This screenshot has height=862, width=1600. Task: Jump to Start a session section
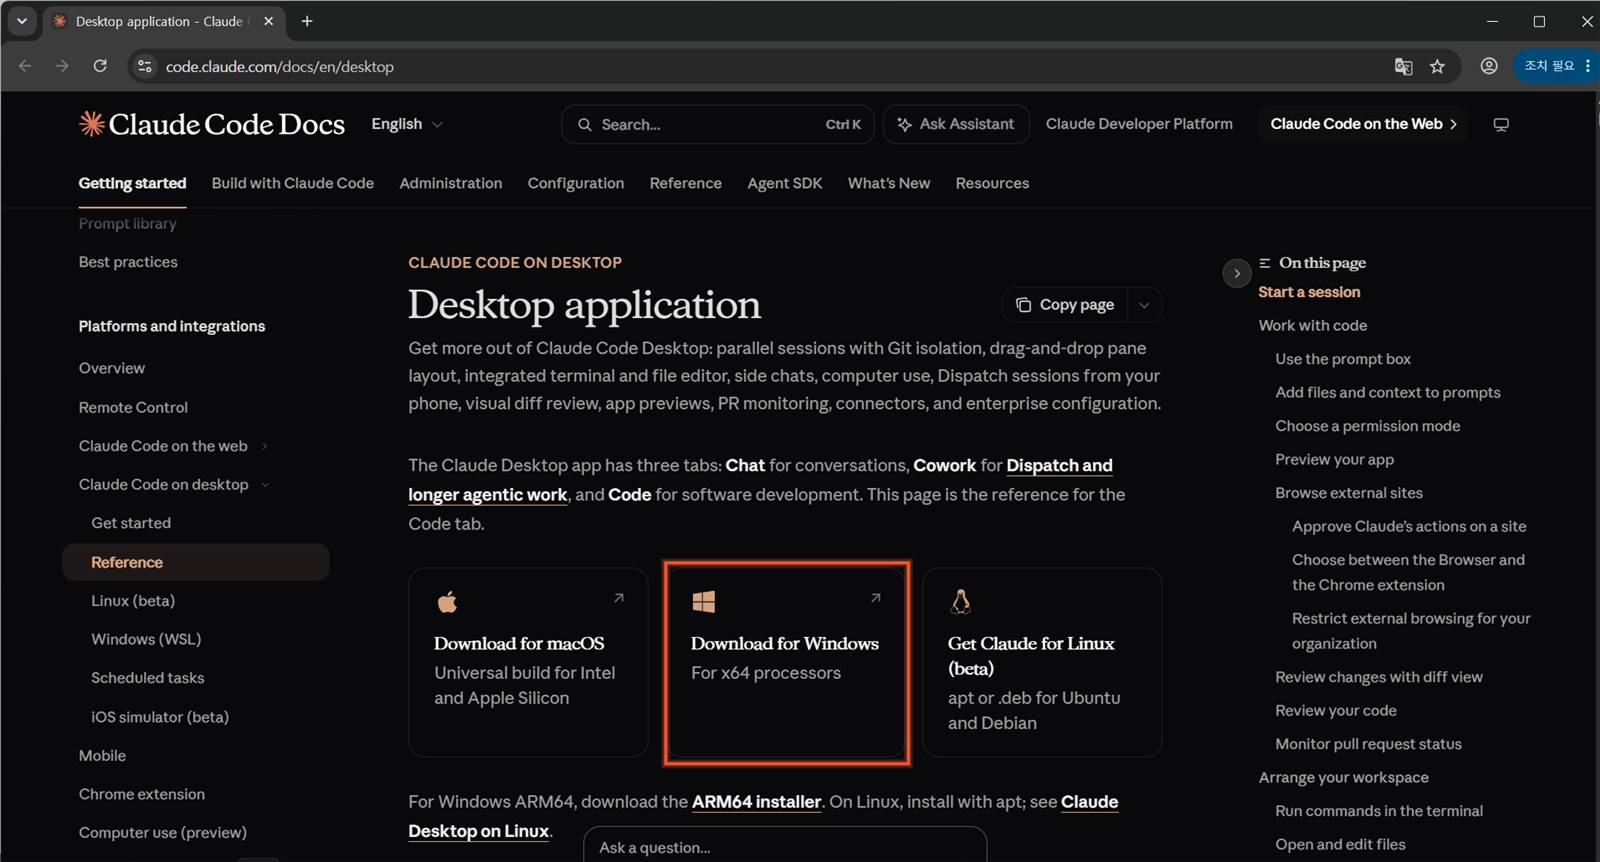click(1309, 292)
